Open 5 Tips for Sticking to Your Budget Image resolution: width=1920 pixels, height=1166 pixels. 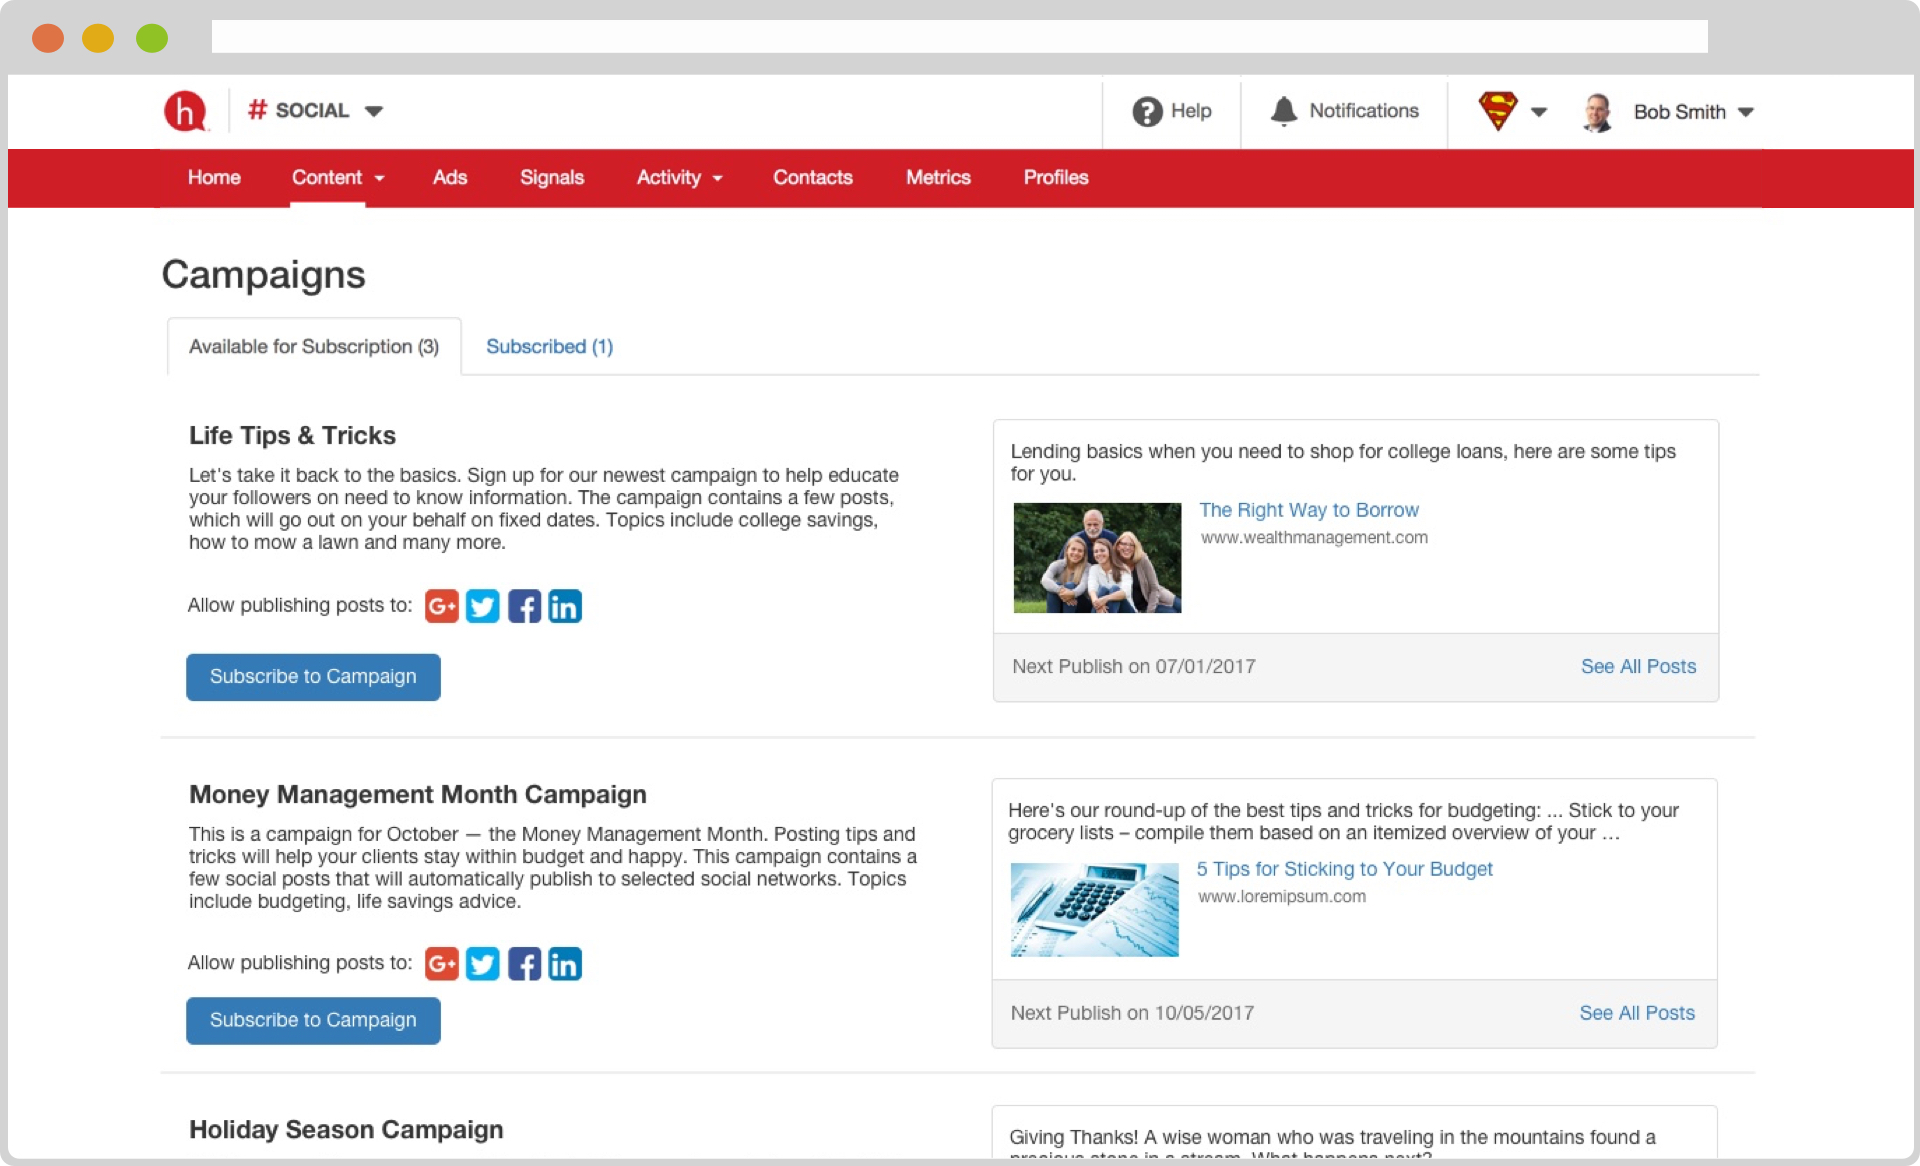click(1344, 869)
